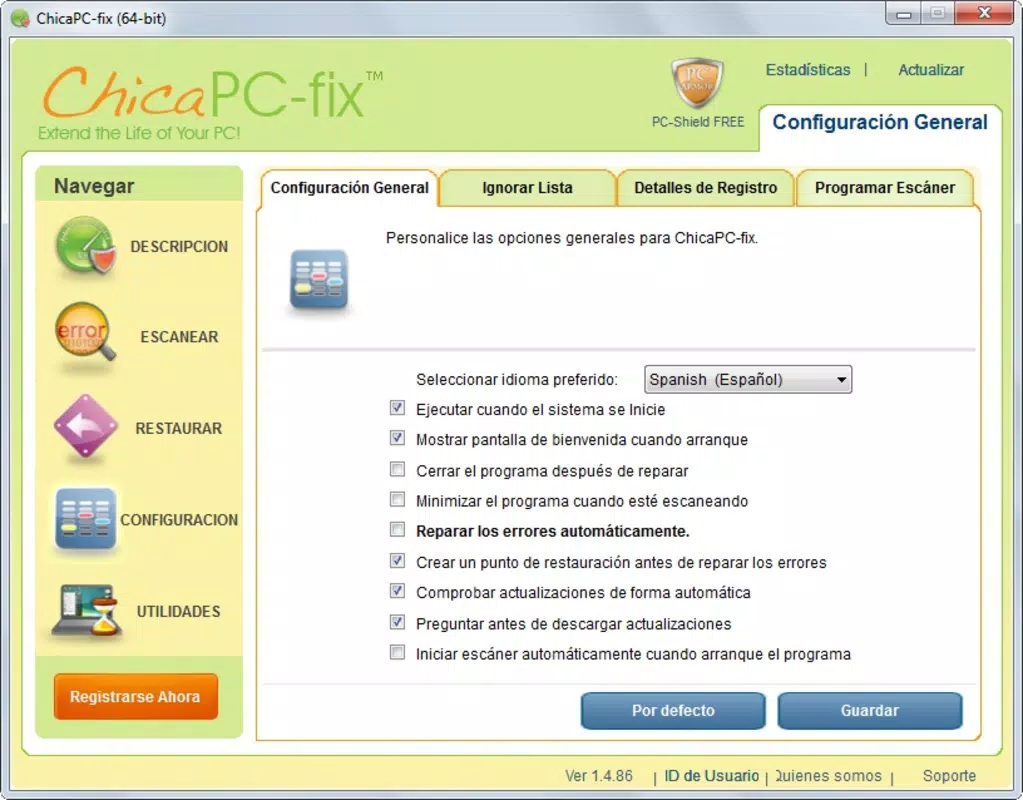Select RESTAURAR navigation label

pos(179,428)
